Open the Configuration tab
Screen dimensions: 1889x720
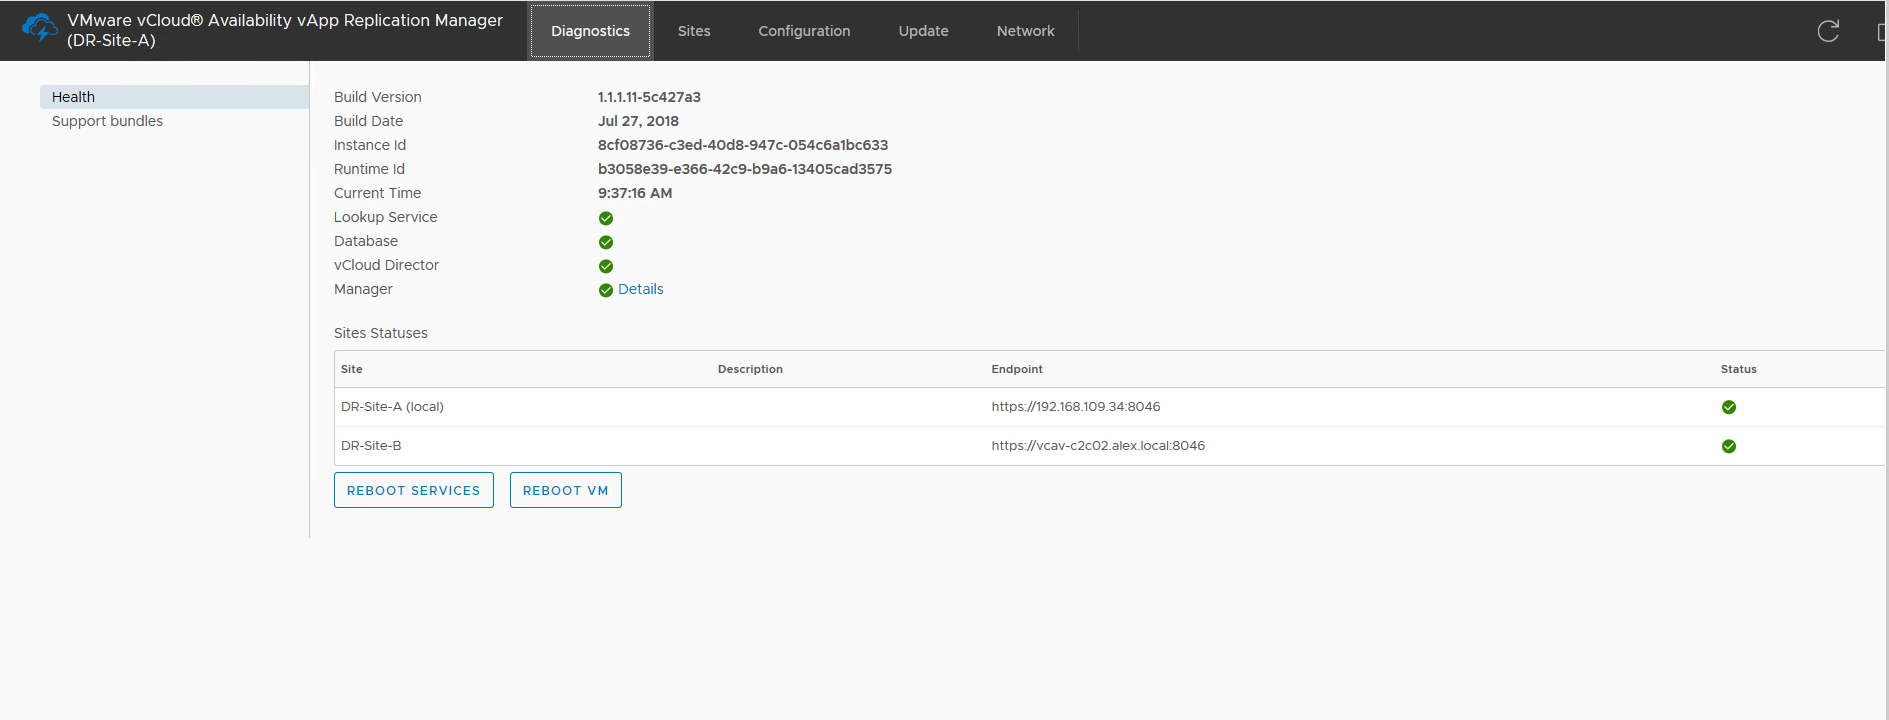point(804,31)
